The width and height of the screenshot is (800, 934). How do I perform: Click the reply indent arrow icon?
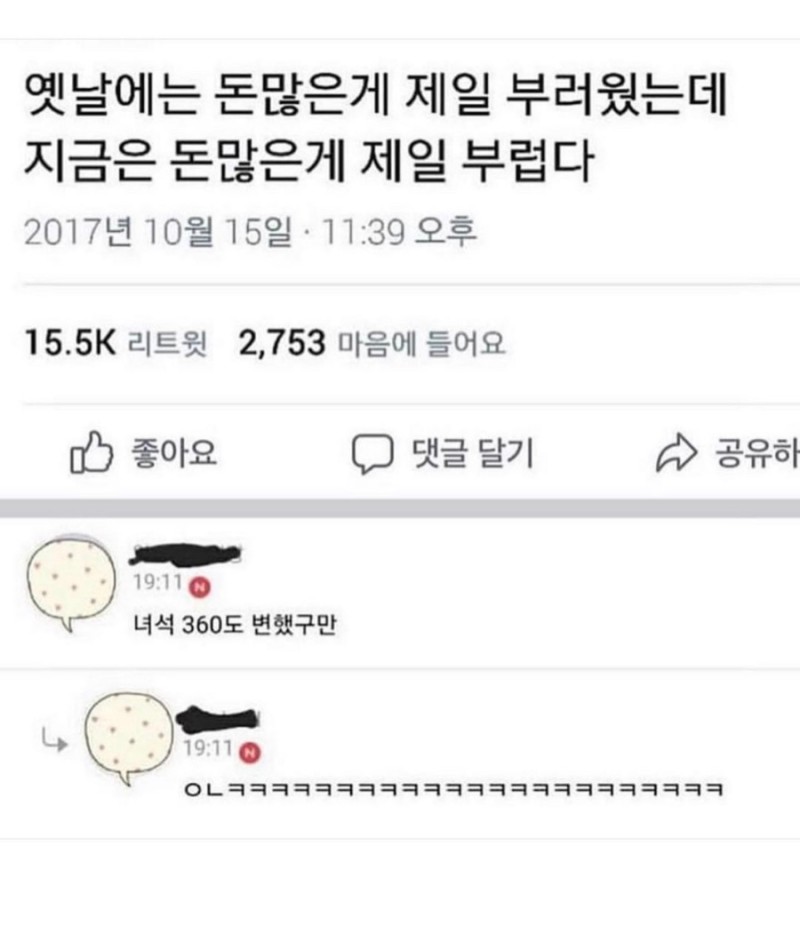[54, 742]
